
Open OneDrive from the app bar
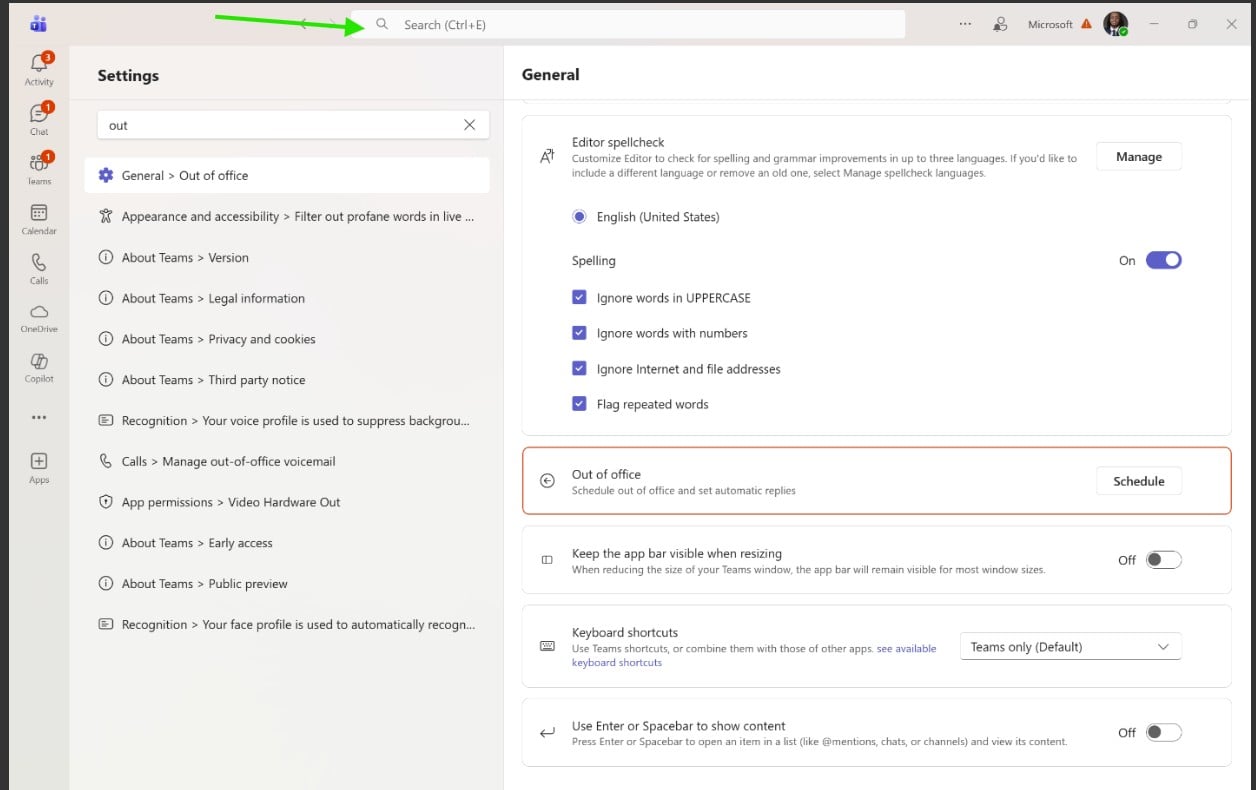click(x=39, y=316)
